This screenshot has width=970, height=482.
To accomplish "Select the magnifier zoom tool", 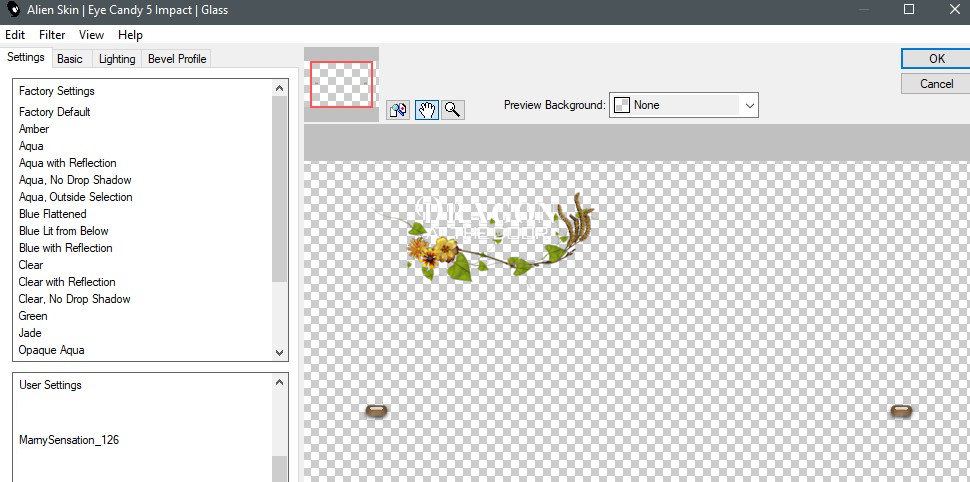I will [453, 110].
